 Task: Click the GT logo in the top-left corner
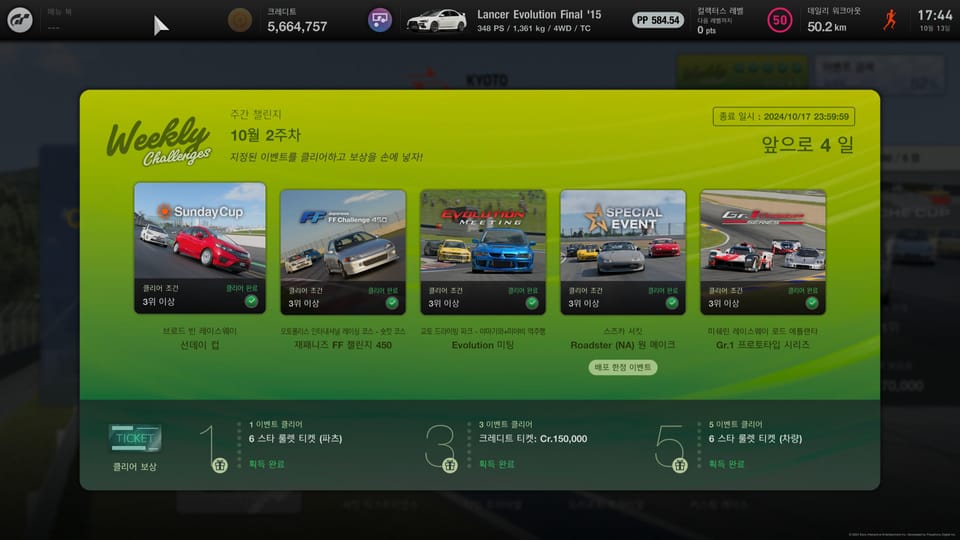coord(20,20)
